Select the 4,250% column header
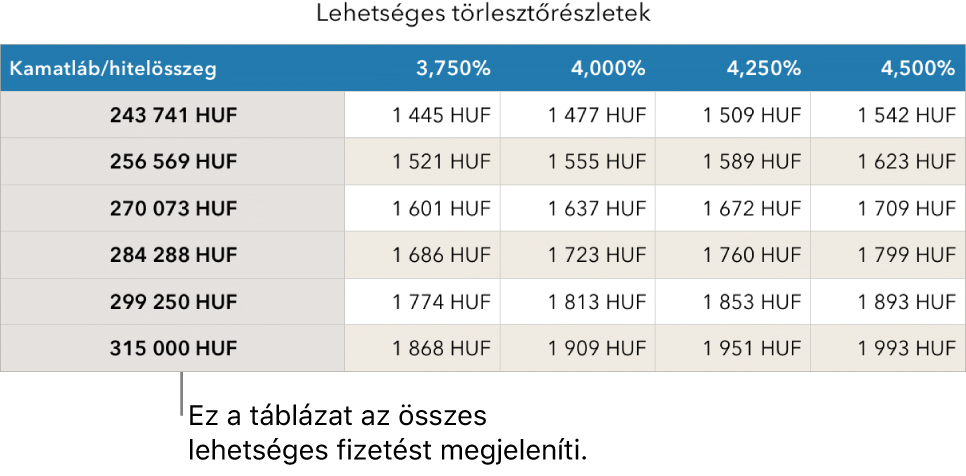Image resolution: width=966 pixels, height=476 pixels. tap(733, 69)
